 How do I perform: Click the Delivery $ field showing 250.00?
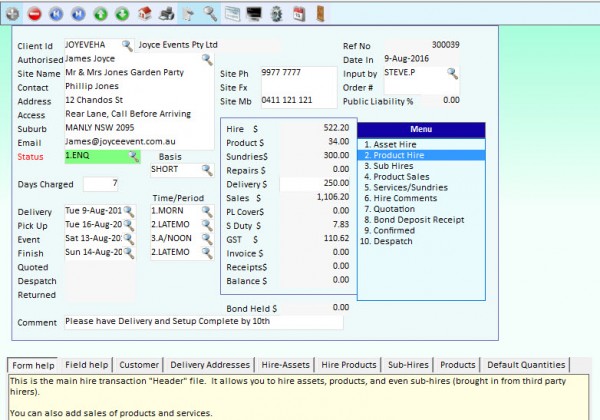point(315,184)
